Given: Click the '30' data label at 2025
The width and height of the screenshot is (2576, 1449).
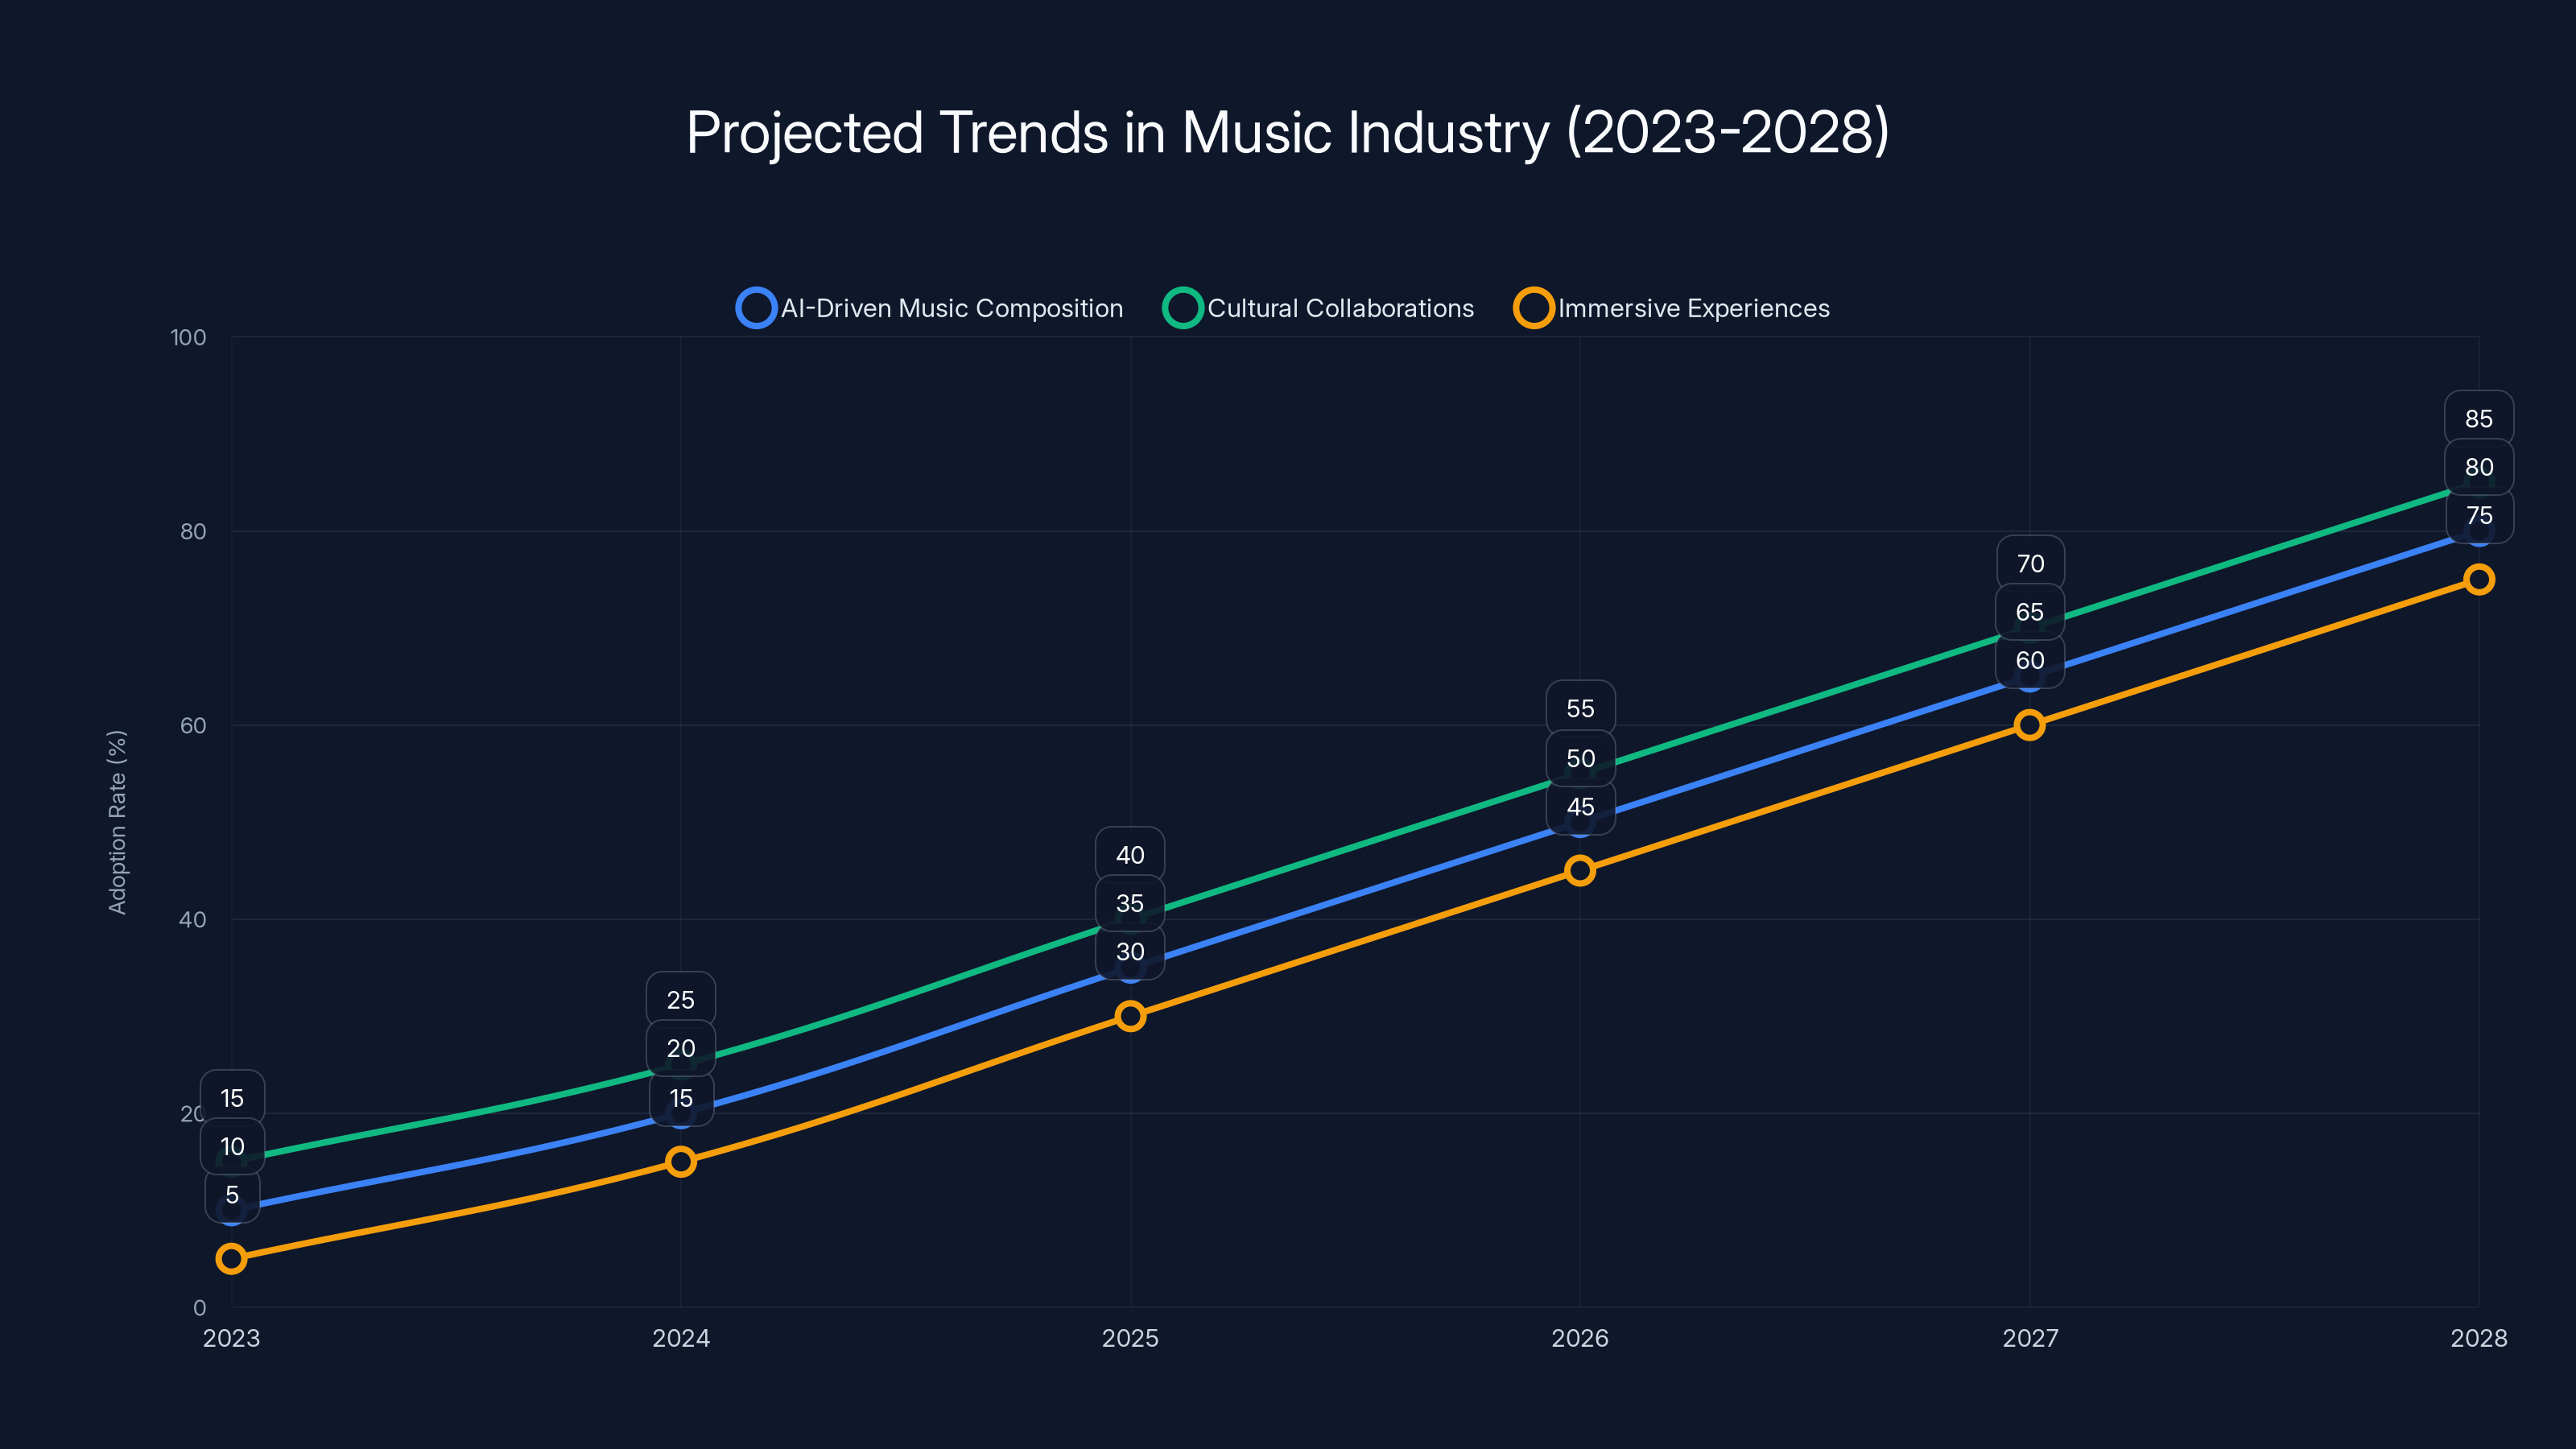Looking at the screenshot, I should click(1130, 952).
